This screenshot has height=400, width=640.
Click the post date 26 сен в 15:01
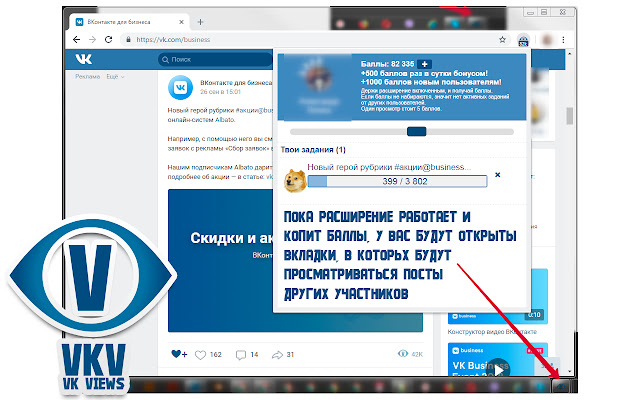click(x=220, y=92)
